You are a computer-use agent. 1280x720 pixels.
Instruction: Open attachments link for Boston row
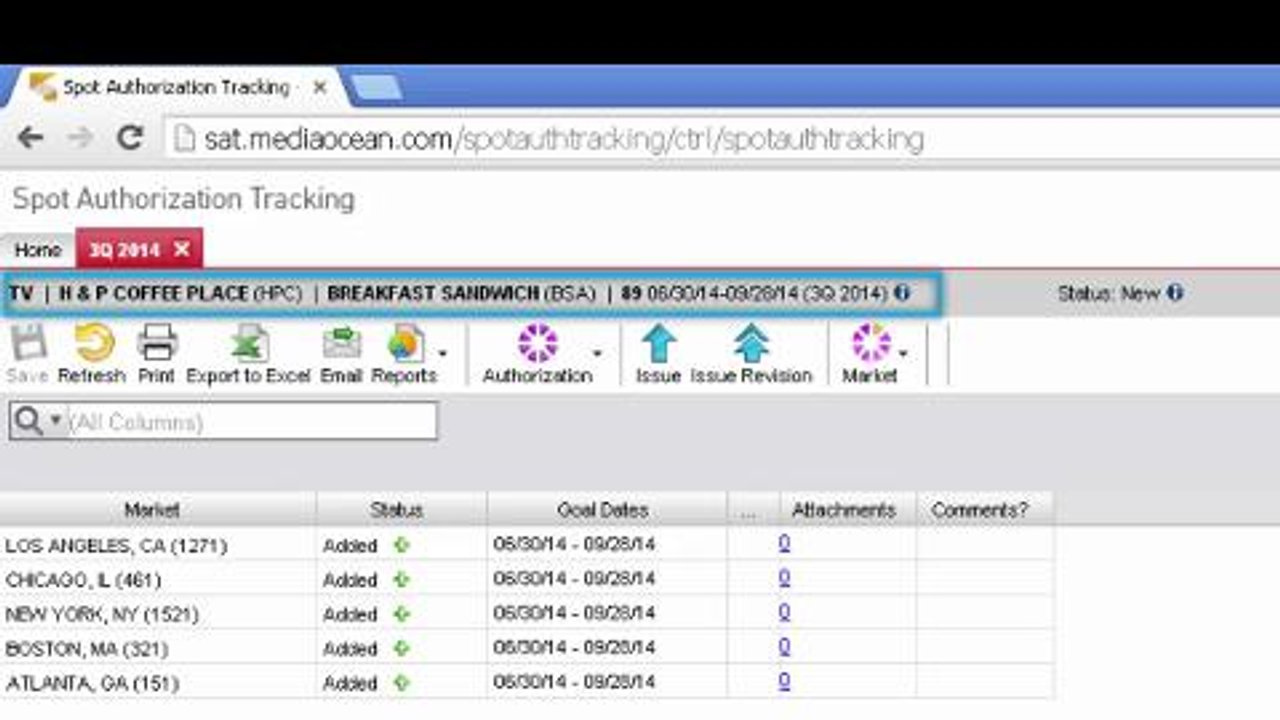pos(784,646)
